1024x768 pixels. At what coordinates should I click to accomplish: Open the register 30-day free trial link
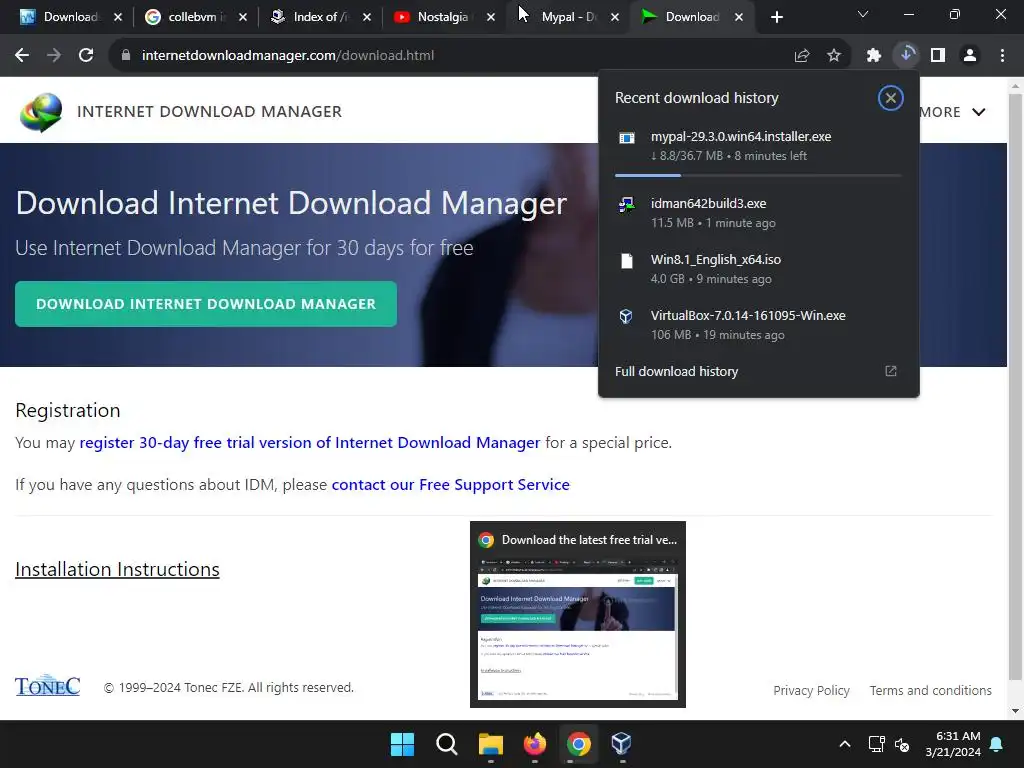(x=310, y=442)
